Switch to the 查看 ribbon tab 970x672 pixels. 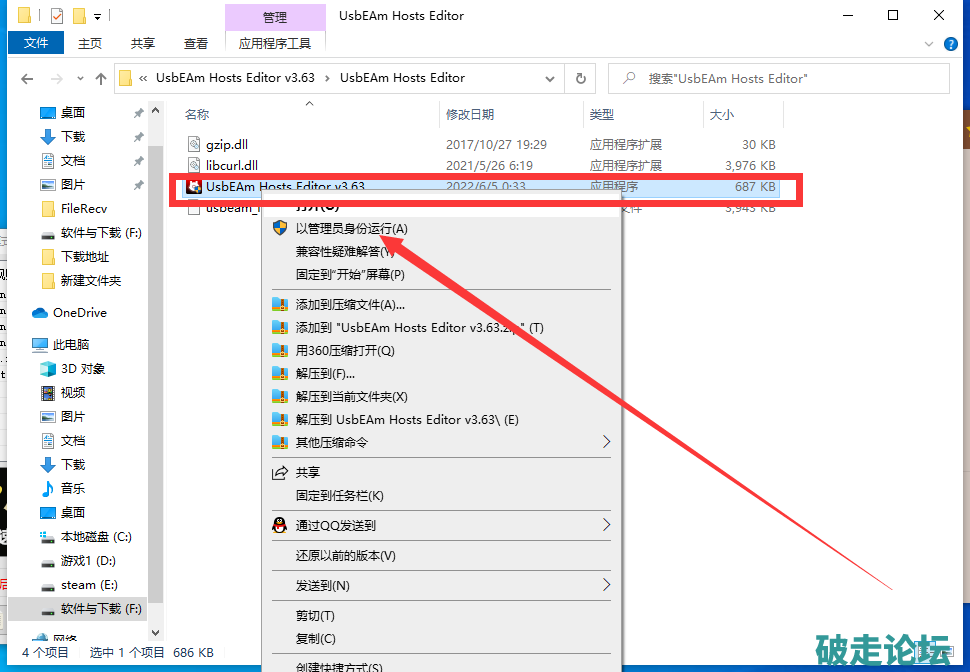tap(196, 44)
